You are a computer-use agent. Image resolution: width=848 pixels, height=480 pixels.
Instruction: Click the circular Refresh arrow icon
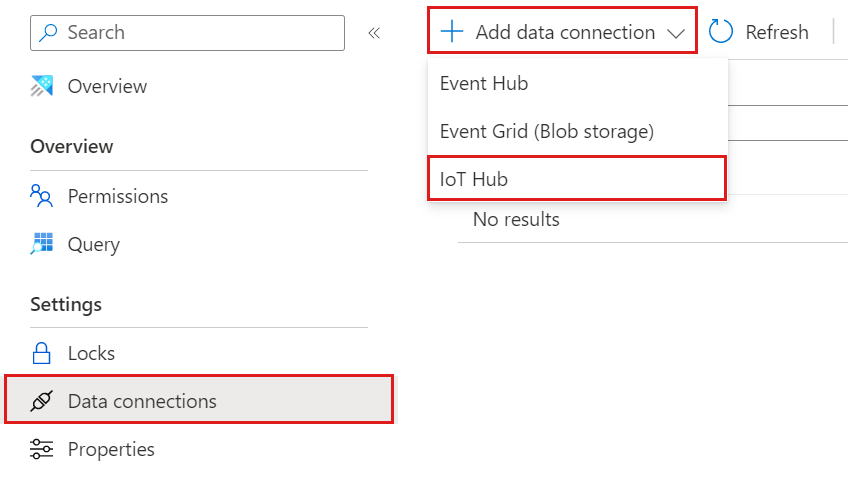(721, 32)
